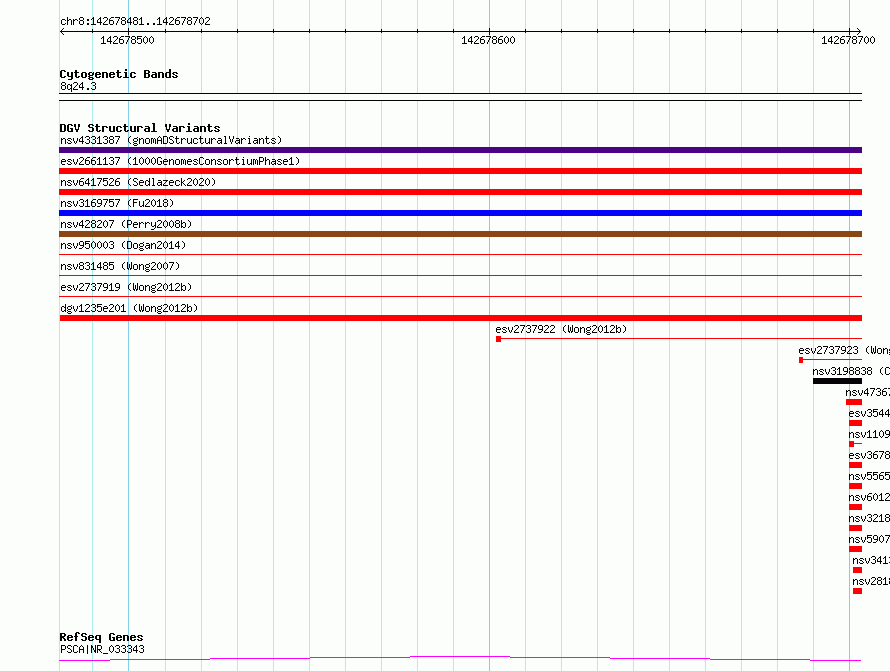Click the nsv3198838 variant label
This screenshot has height=671, width=890.
pos(851,371)
